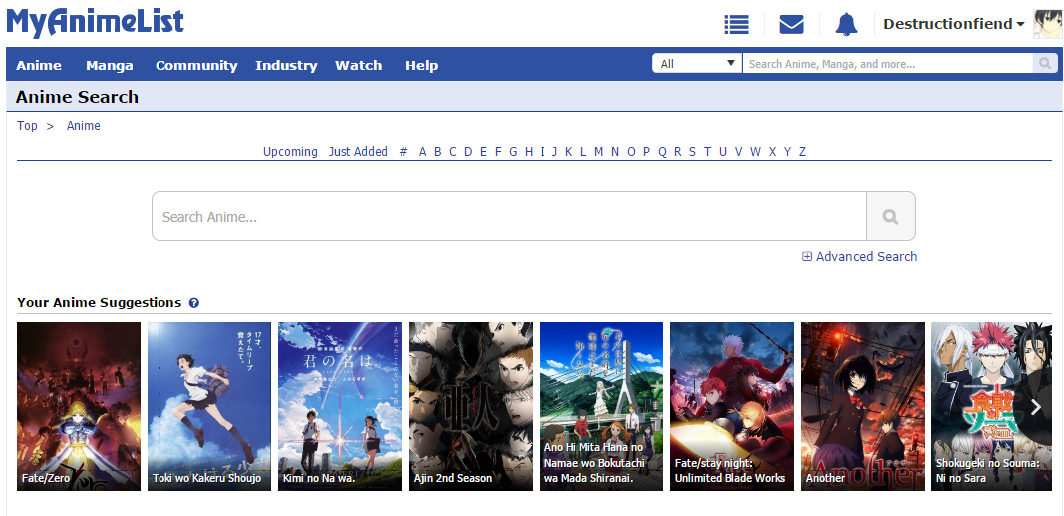Click the Just Added link

point(358,152)
